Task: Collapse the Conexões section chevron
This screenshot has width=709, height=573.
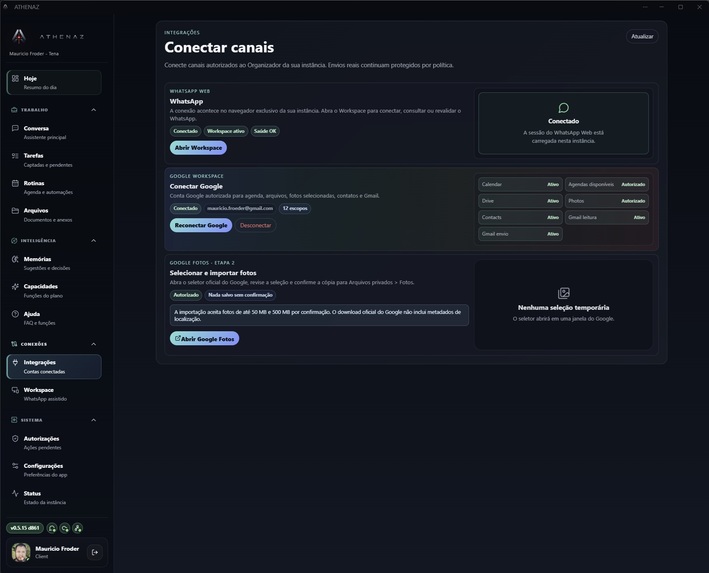Action: coord(94,344)
